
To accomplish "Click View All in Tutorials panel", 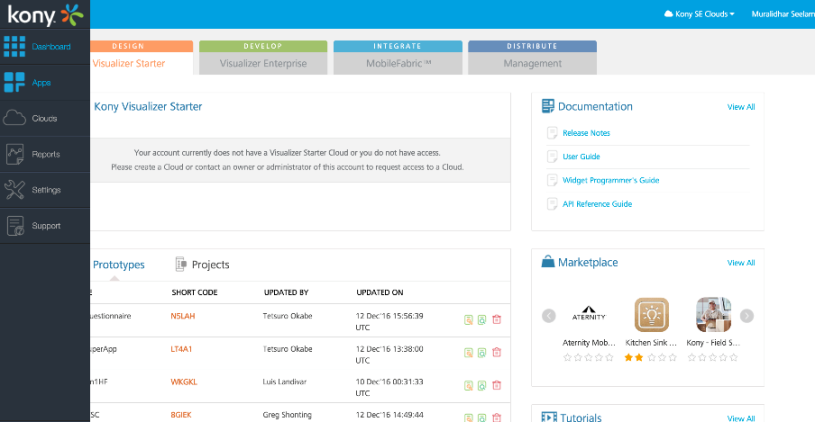I will [x=741, y=418].
